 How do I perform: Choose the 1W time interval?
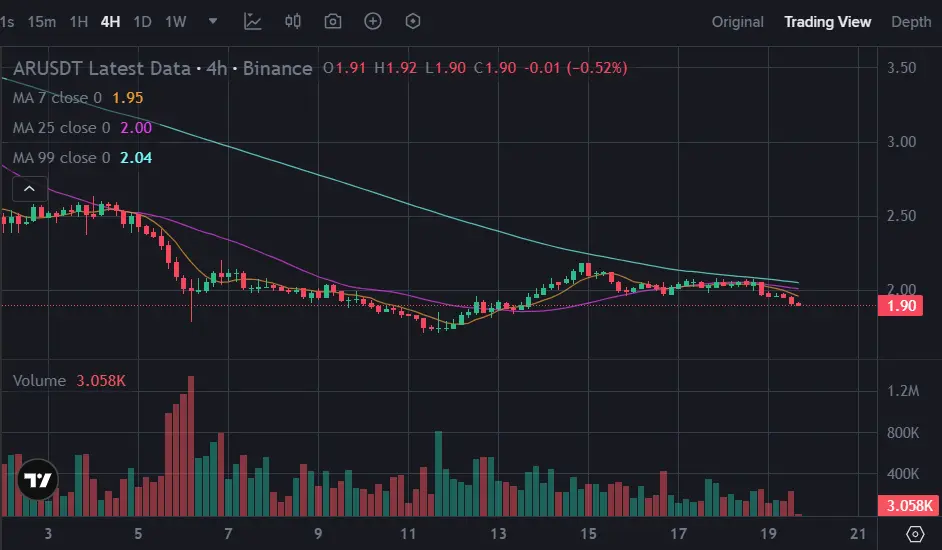(176, 21)
